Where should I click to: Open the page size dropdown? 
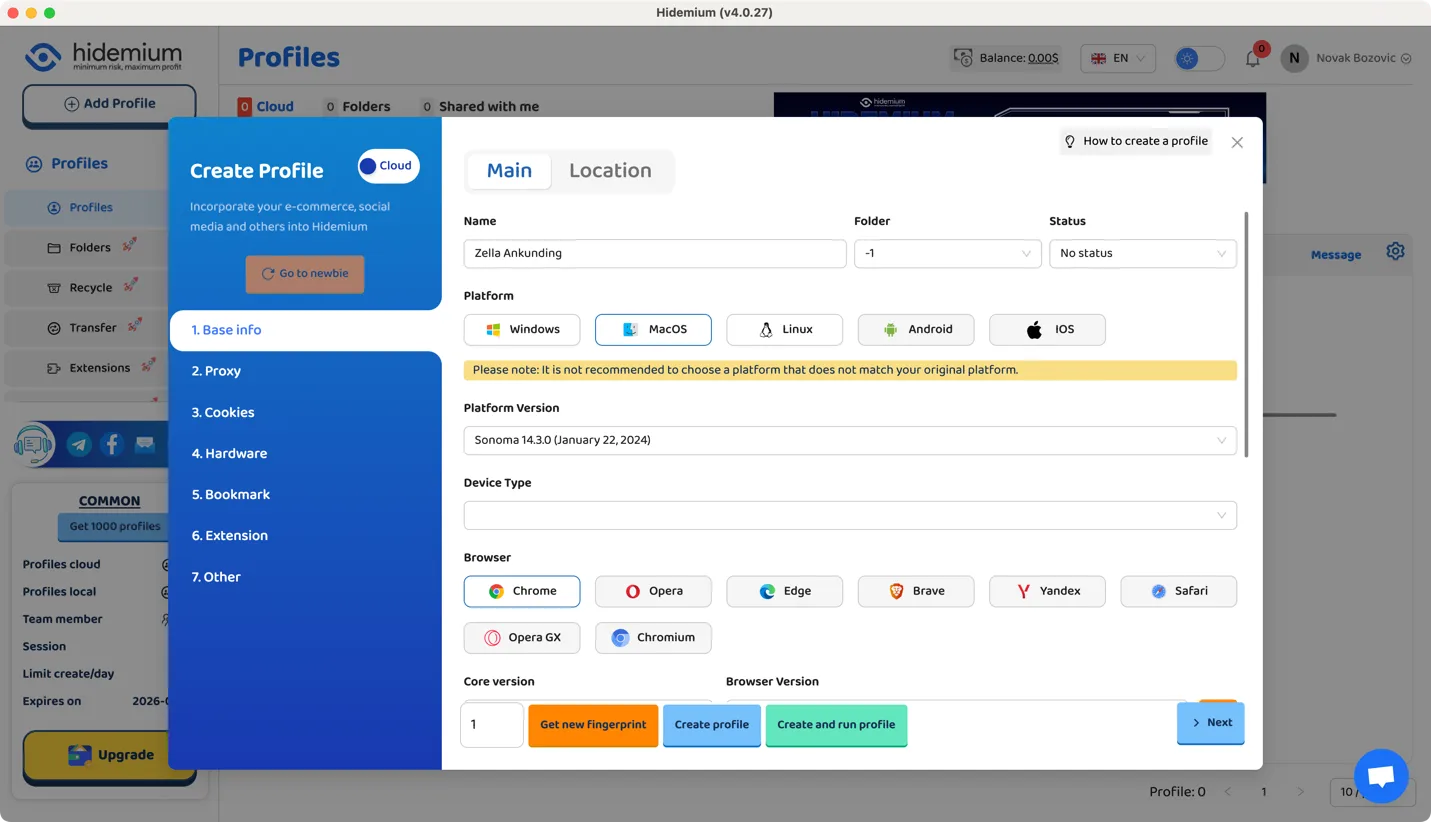point(1372,791)
